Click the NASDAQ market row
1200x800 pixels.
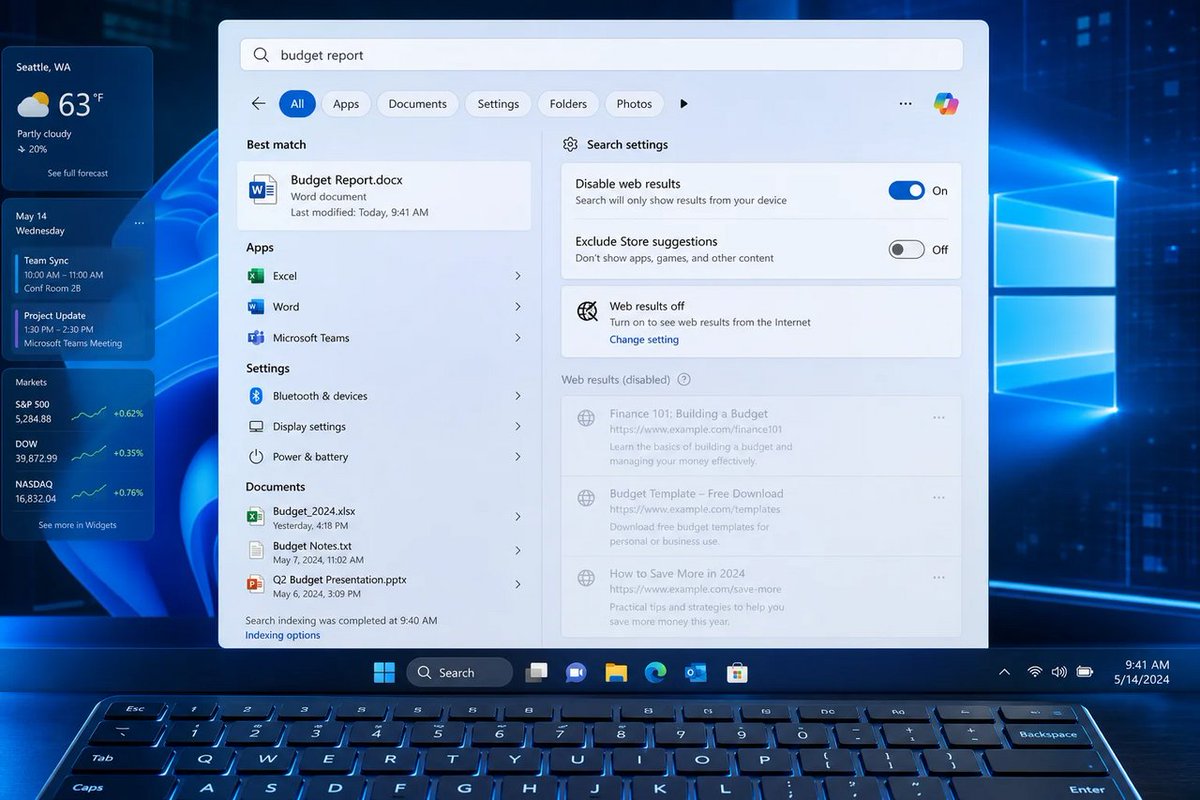coord(79,491)
